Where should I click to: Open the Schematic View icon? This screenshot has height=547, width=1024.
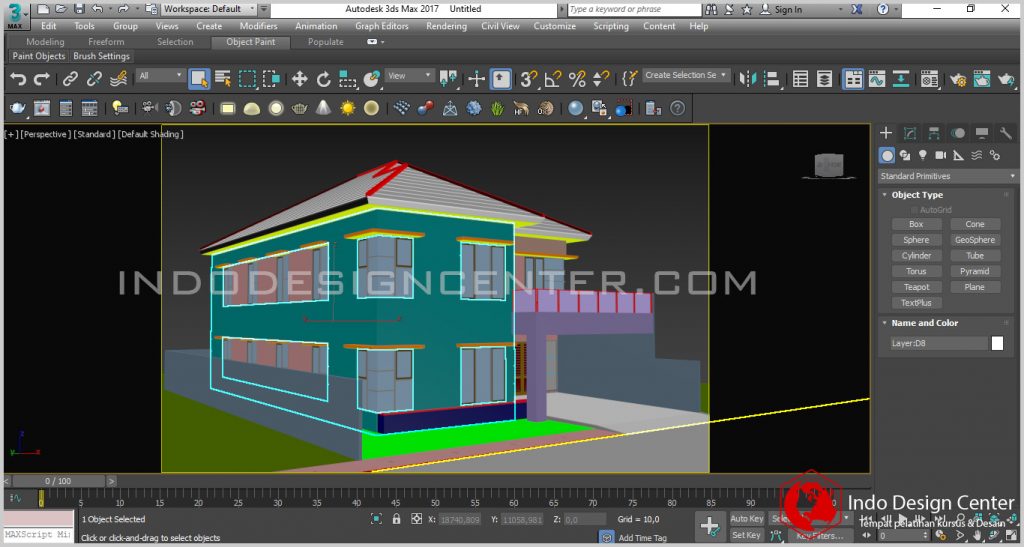tap(901, 79)
